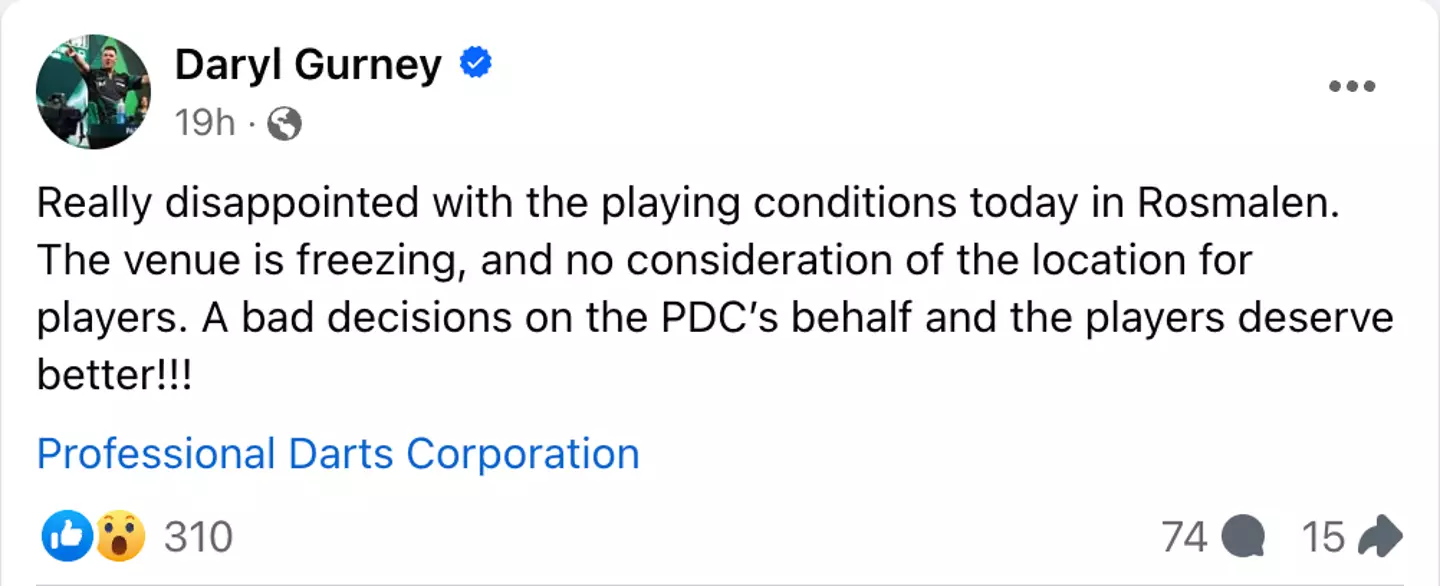The width and height of the screenshot is (1440, 586).
Task: Open the 19h post timestamp
Action: point(204,123)
